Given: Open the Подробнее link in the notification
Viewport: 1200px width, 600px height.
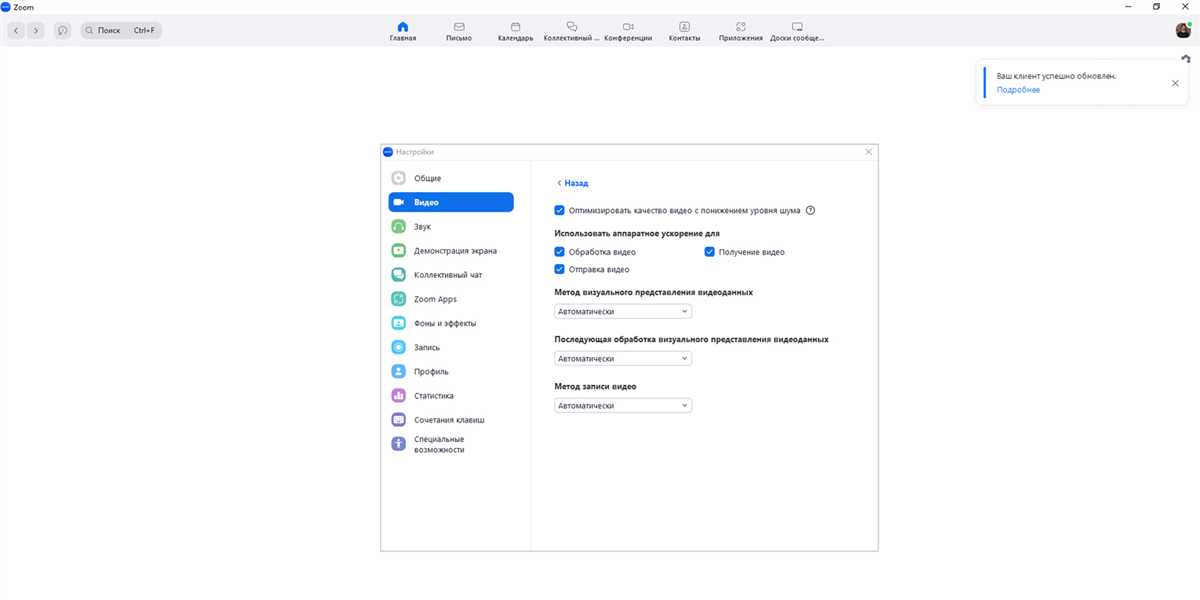Looking at the screenshot, I should point(1018,90).
